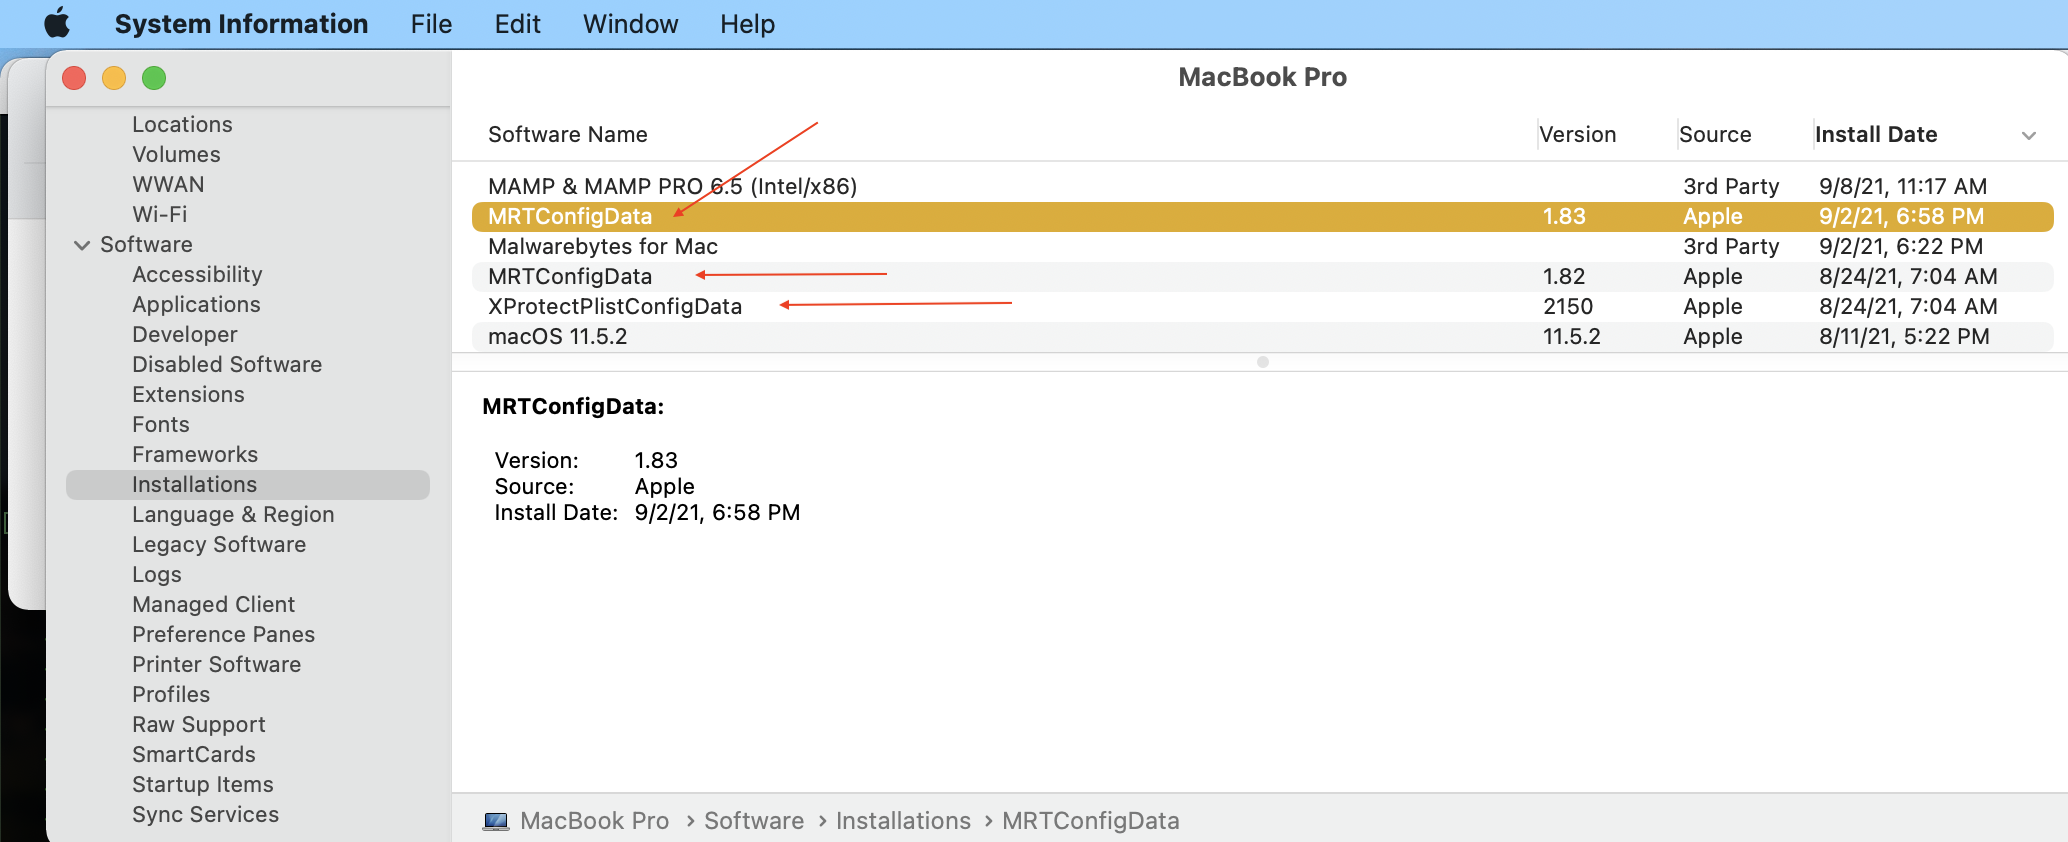Screen dimensions: 2068x842
Task: Open the Apple menu
Action: pos(57,23)
